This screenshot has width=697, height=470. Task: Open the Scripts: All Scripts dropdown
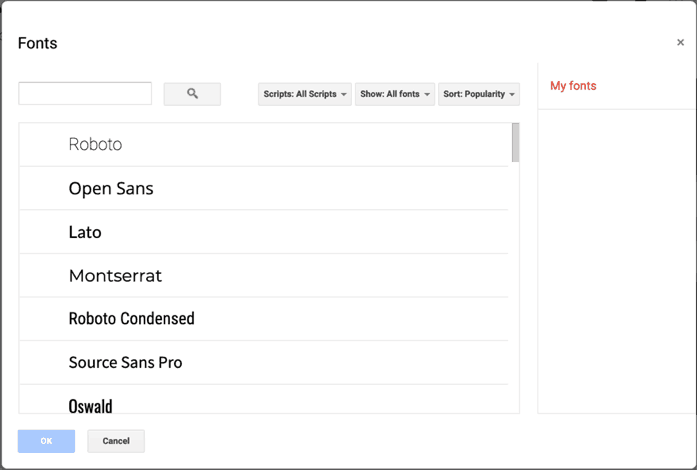point(304,94)
